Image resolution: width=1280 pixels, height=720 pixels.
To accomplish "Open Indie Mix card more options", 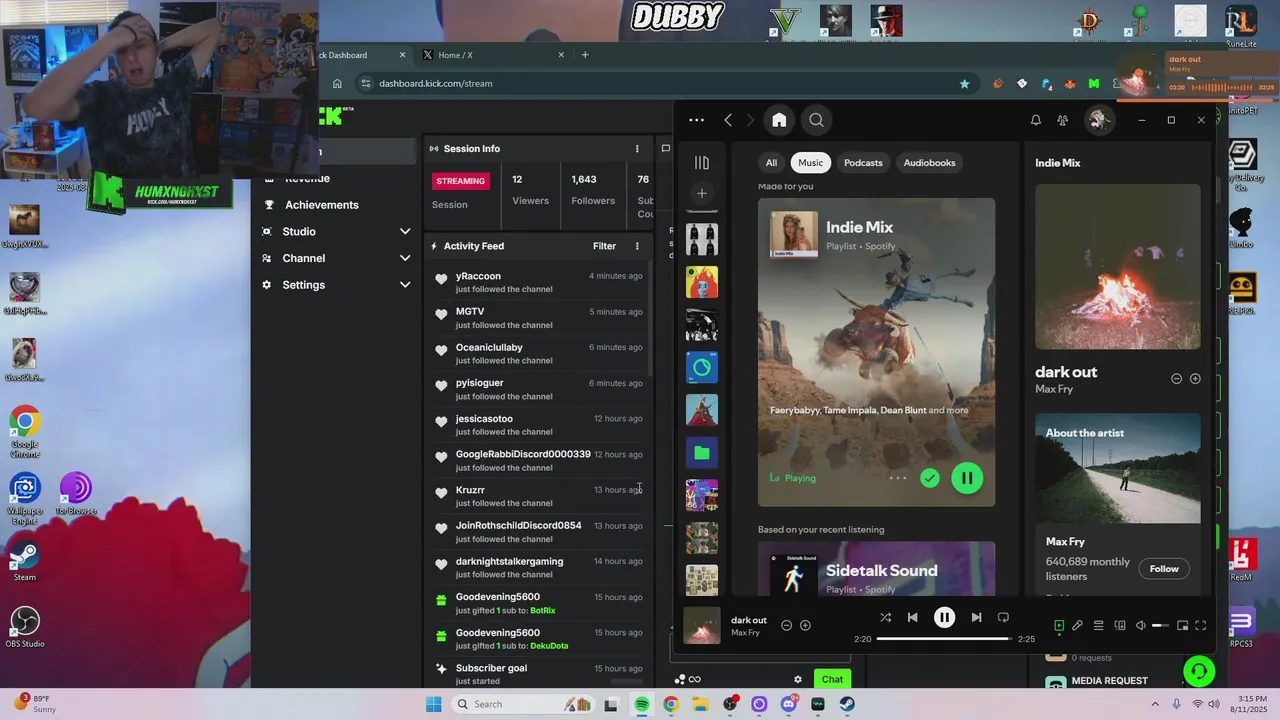I will 898,478.
